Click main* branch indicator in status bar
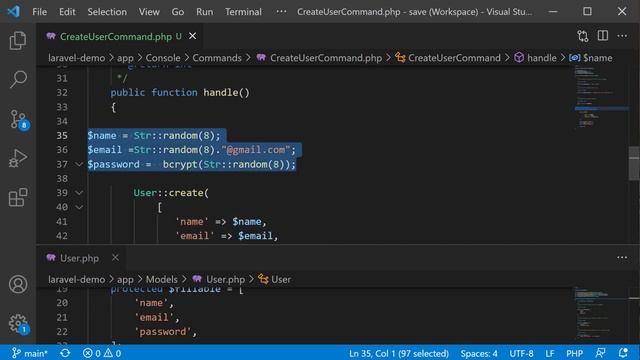Image resolution: width=640 pixels, height=360 pixels. pos(30,353)
